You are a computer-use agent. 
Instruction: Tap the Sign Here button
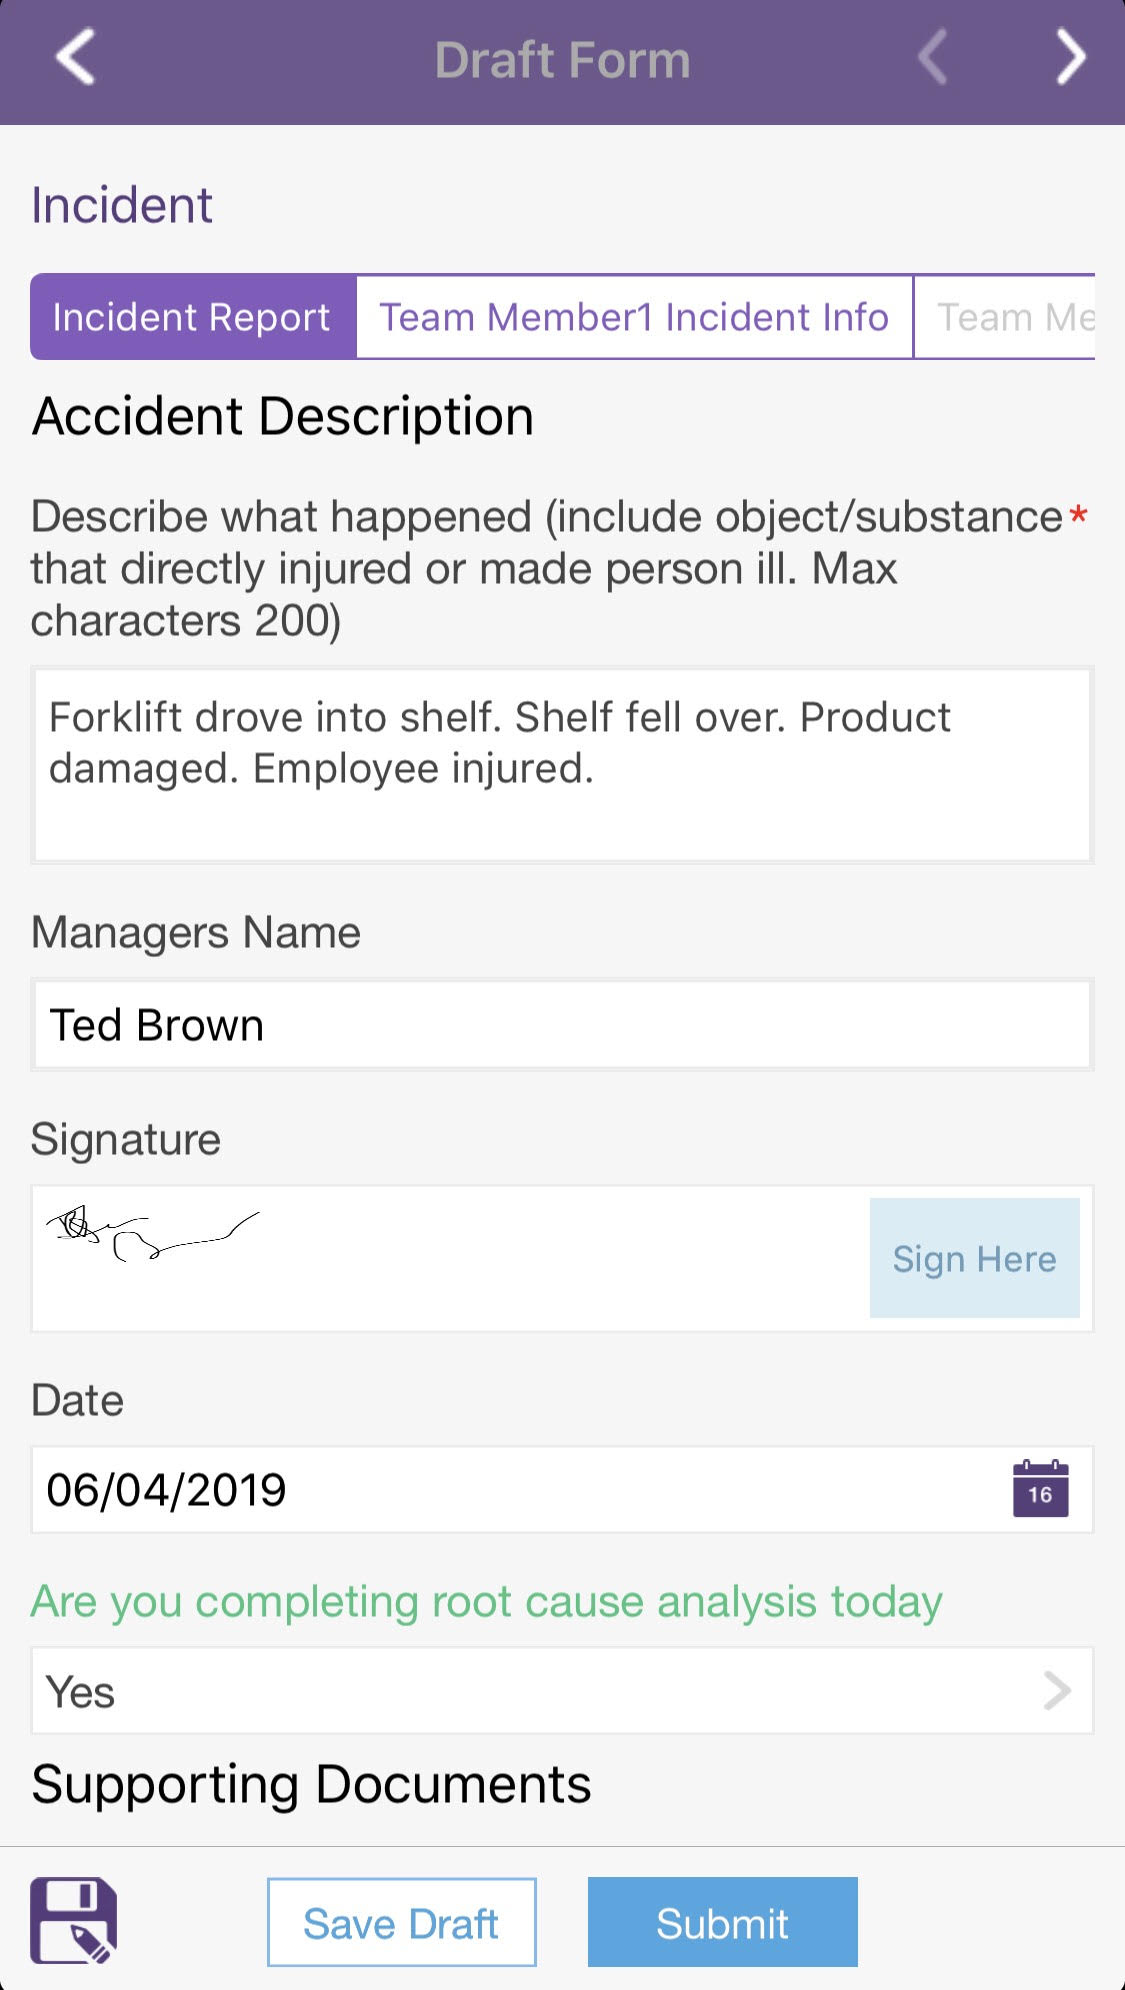974,1258
